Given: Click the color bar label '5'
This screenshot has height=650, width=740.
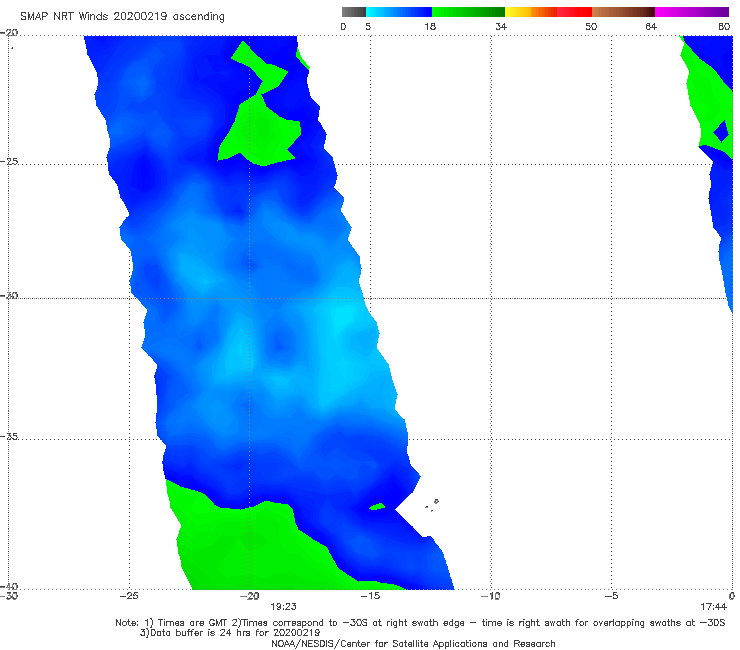Looking at the screenshot, I should click(368, 26).
